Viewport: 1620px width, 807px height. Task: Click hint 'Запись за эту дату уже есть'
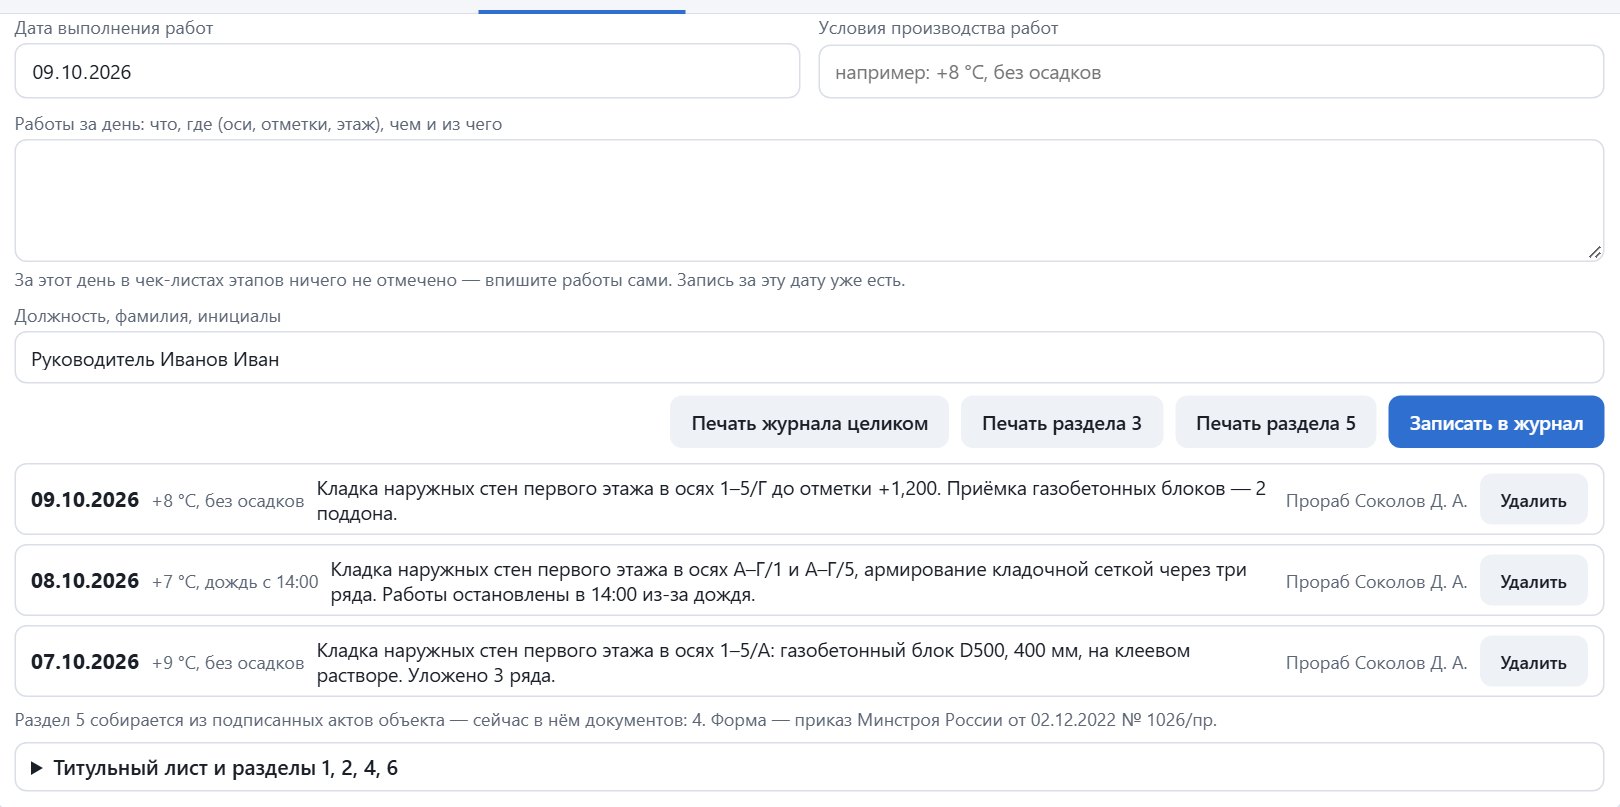[x=790, y=280]
